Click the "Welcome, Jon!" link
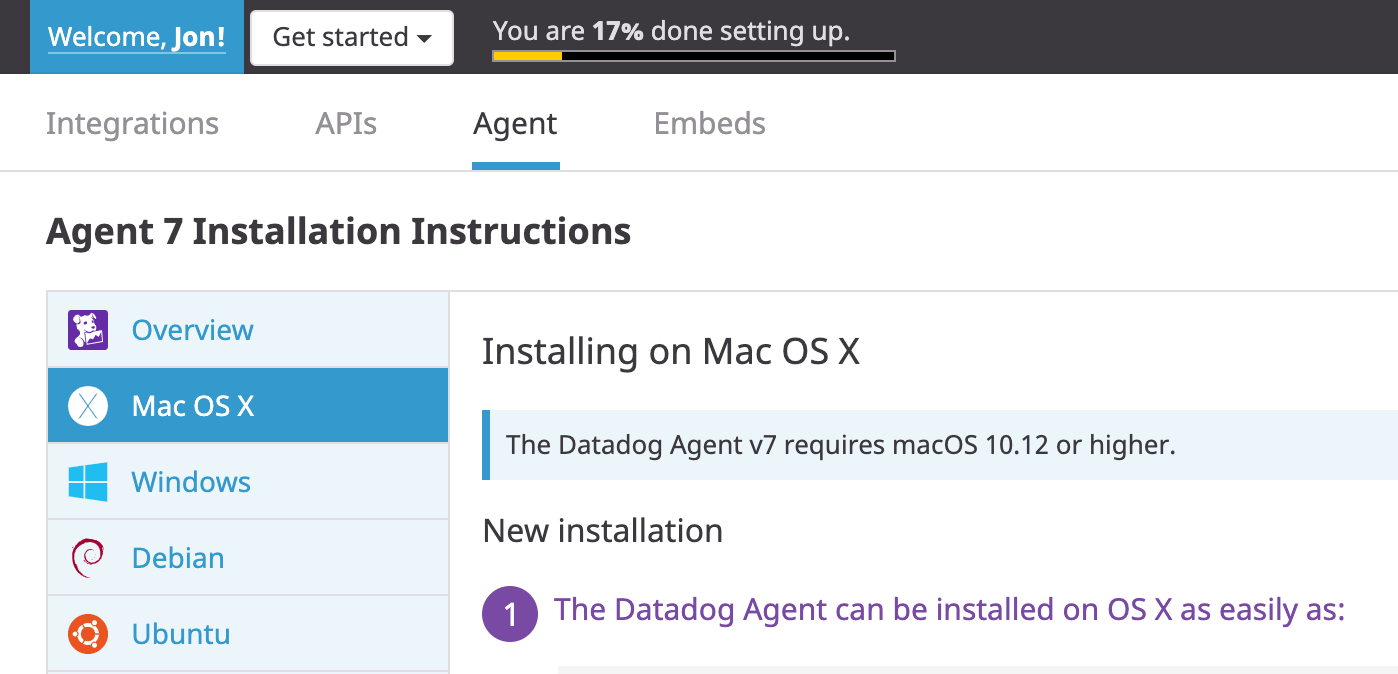Screen dimensions: 1398x674 pyautogui.click(x=137, y=38)
